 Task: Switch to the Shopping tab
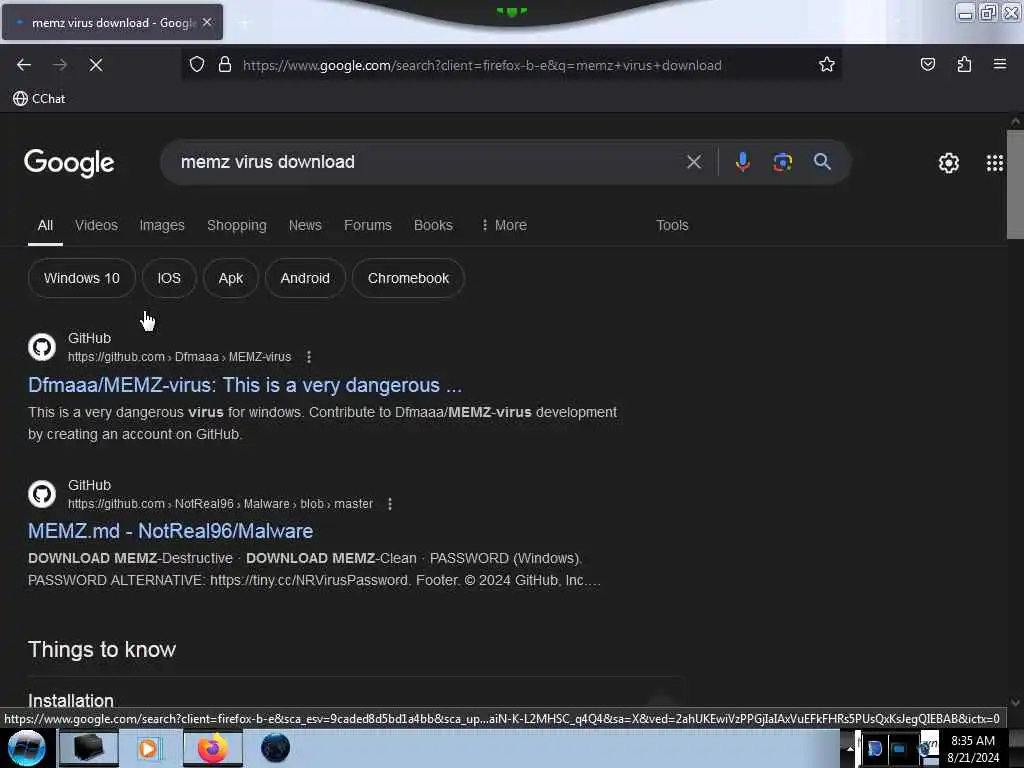236,225
